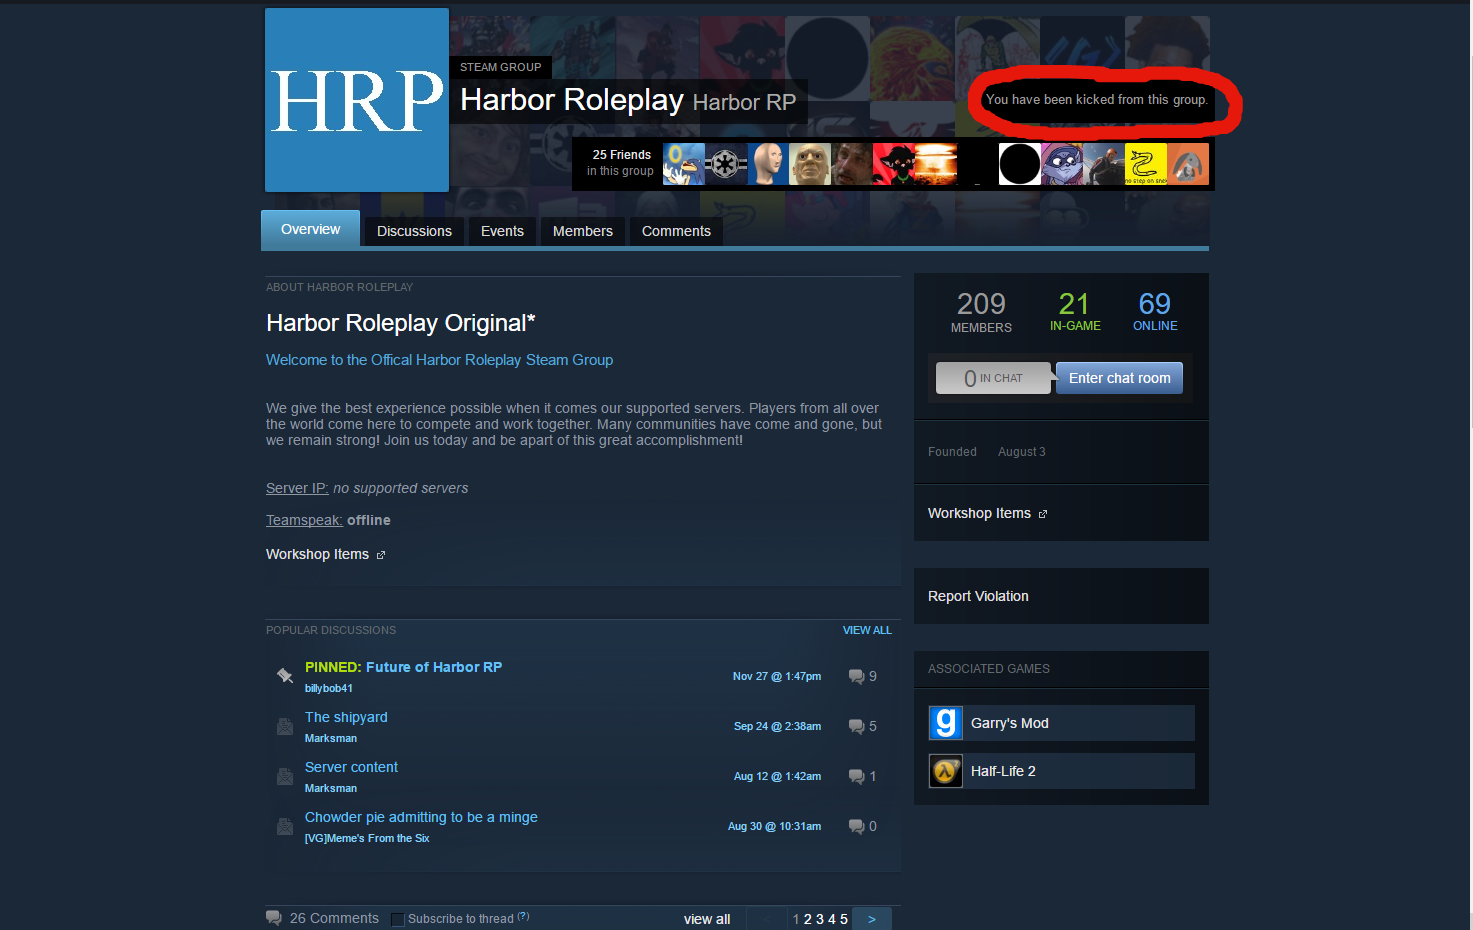Go to next comments page arrow
1473x930 pixels.
point(871,919)
